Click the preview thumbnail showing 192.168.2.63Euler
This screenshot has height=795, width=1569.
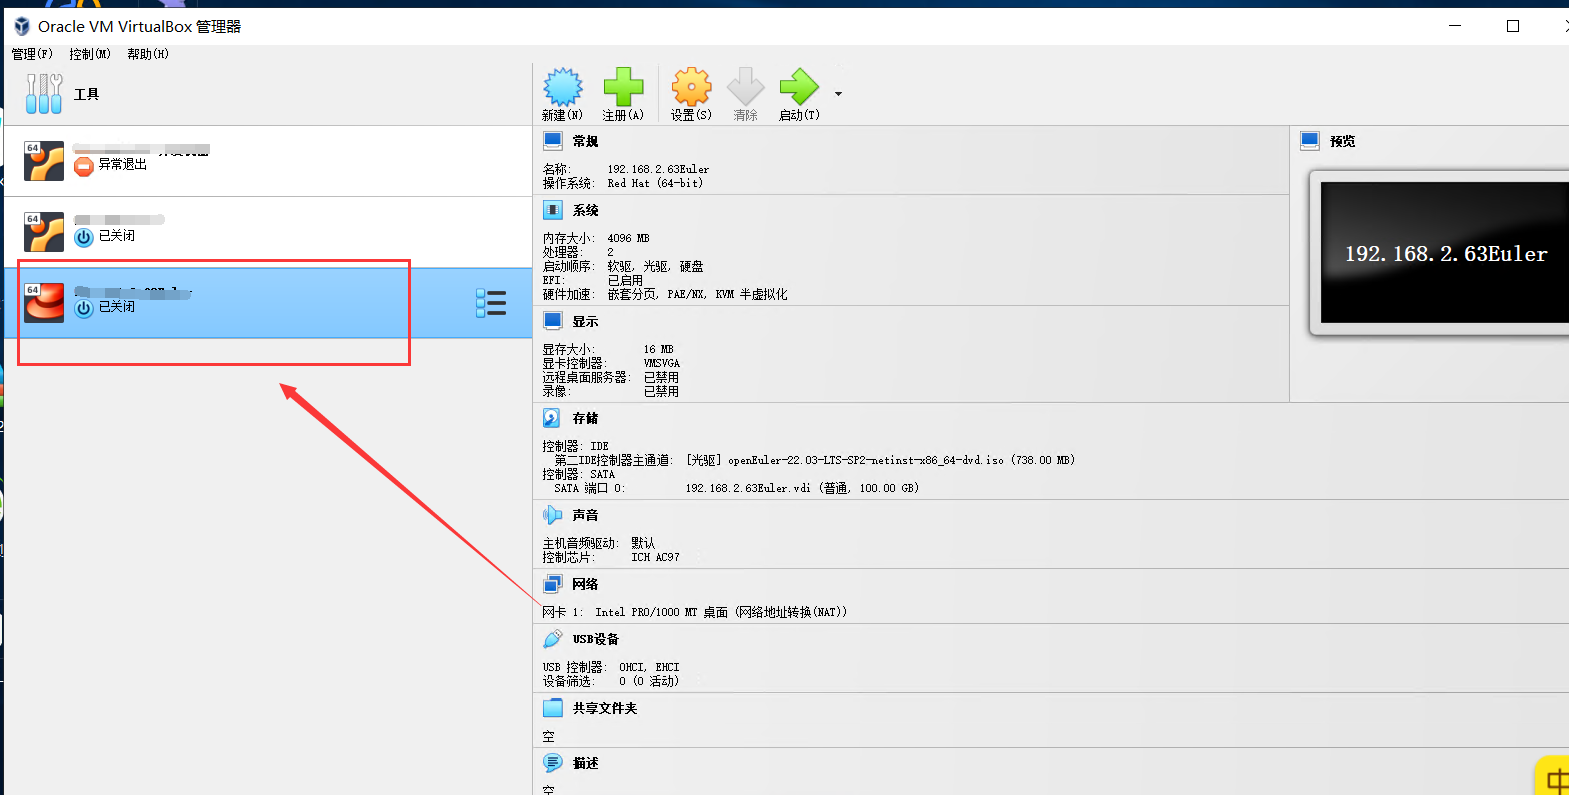(x=1444, y=252)
